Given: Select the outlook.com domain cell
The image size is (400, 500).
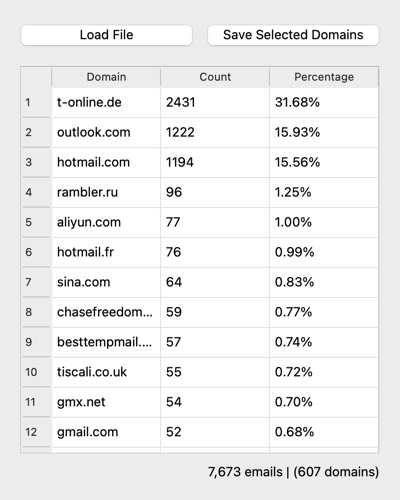Looking at the screenshot, I should click(x=106, y=133).
